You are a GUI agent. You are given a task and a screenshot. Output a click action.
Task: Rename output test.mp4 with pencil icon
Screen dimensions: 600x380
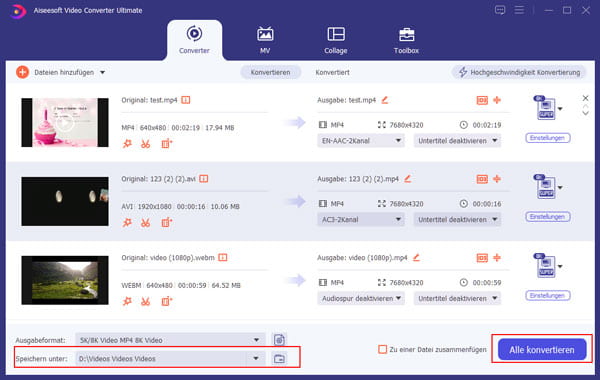(385, 100)
